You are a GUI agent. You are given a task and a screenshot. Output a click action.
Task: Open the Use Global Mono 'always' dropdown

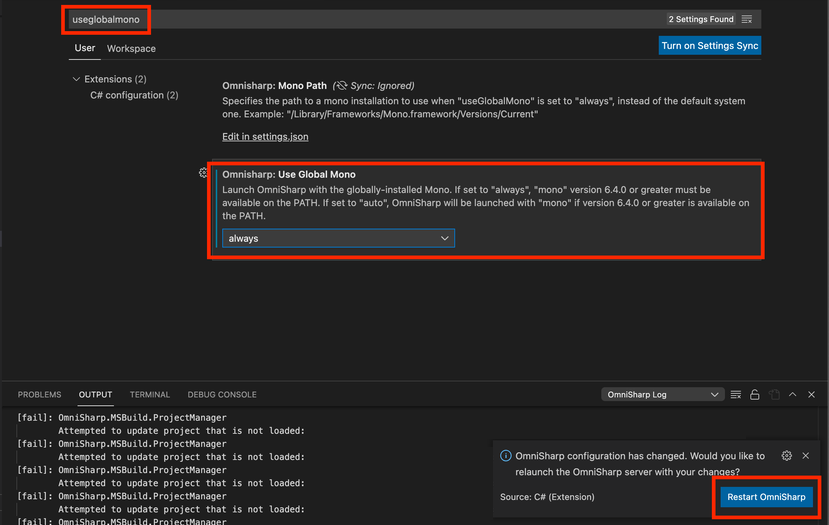338,238
